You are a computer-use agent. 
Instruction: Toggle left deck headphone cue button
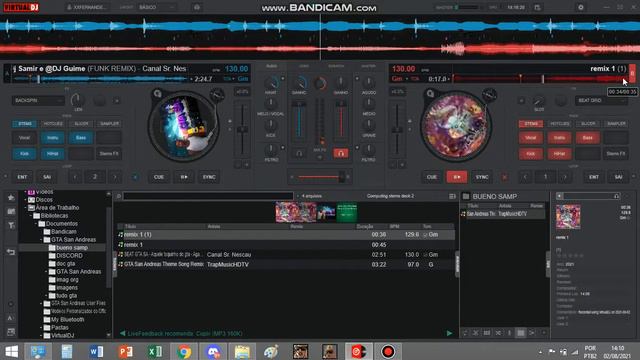[x=299, y=153]
